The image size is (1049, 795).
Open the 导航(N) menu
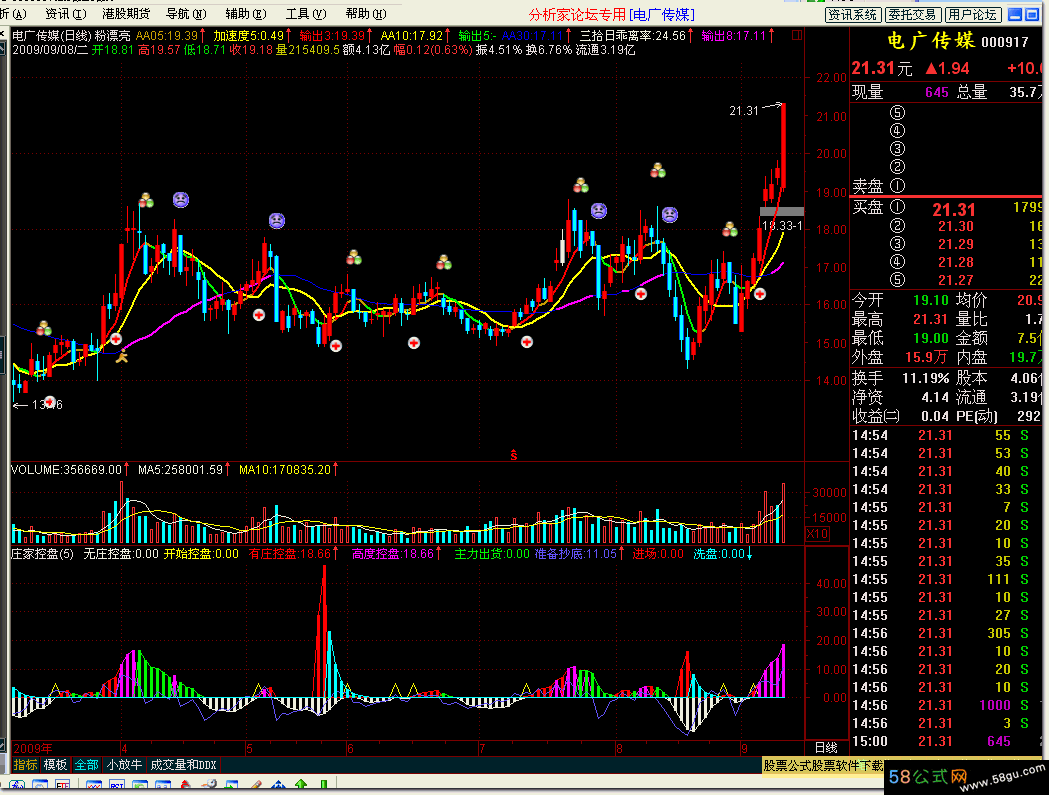tap(186, 13)
